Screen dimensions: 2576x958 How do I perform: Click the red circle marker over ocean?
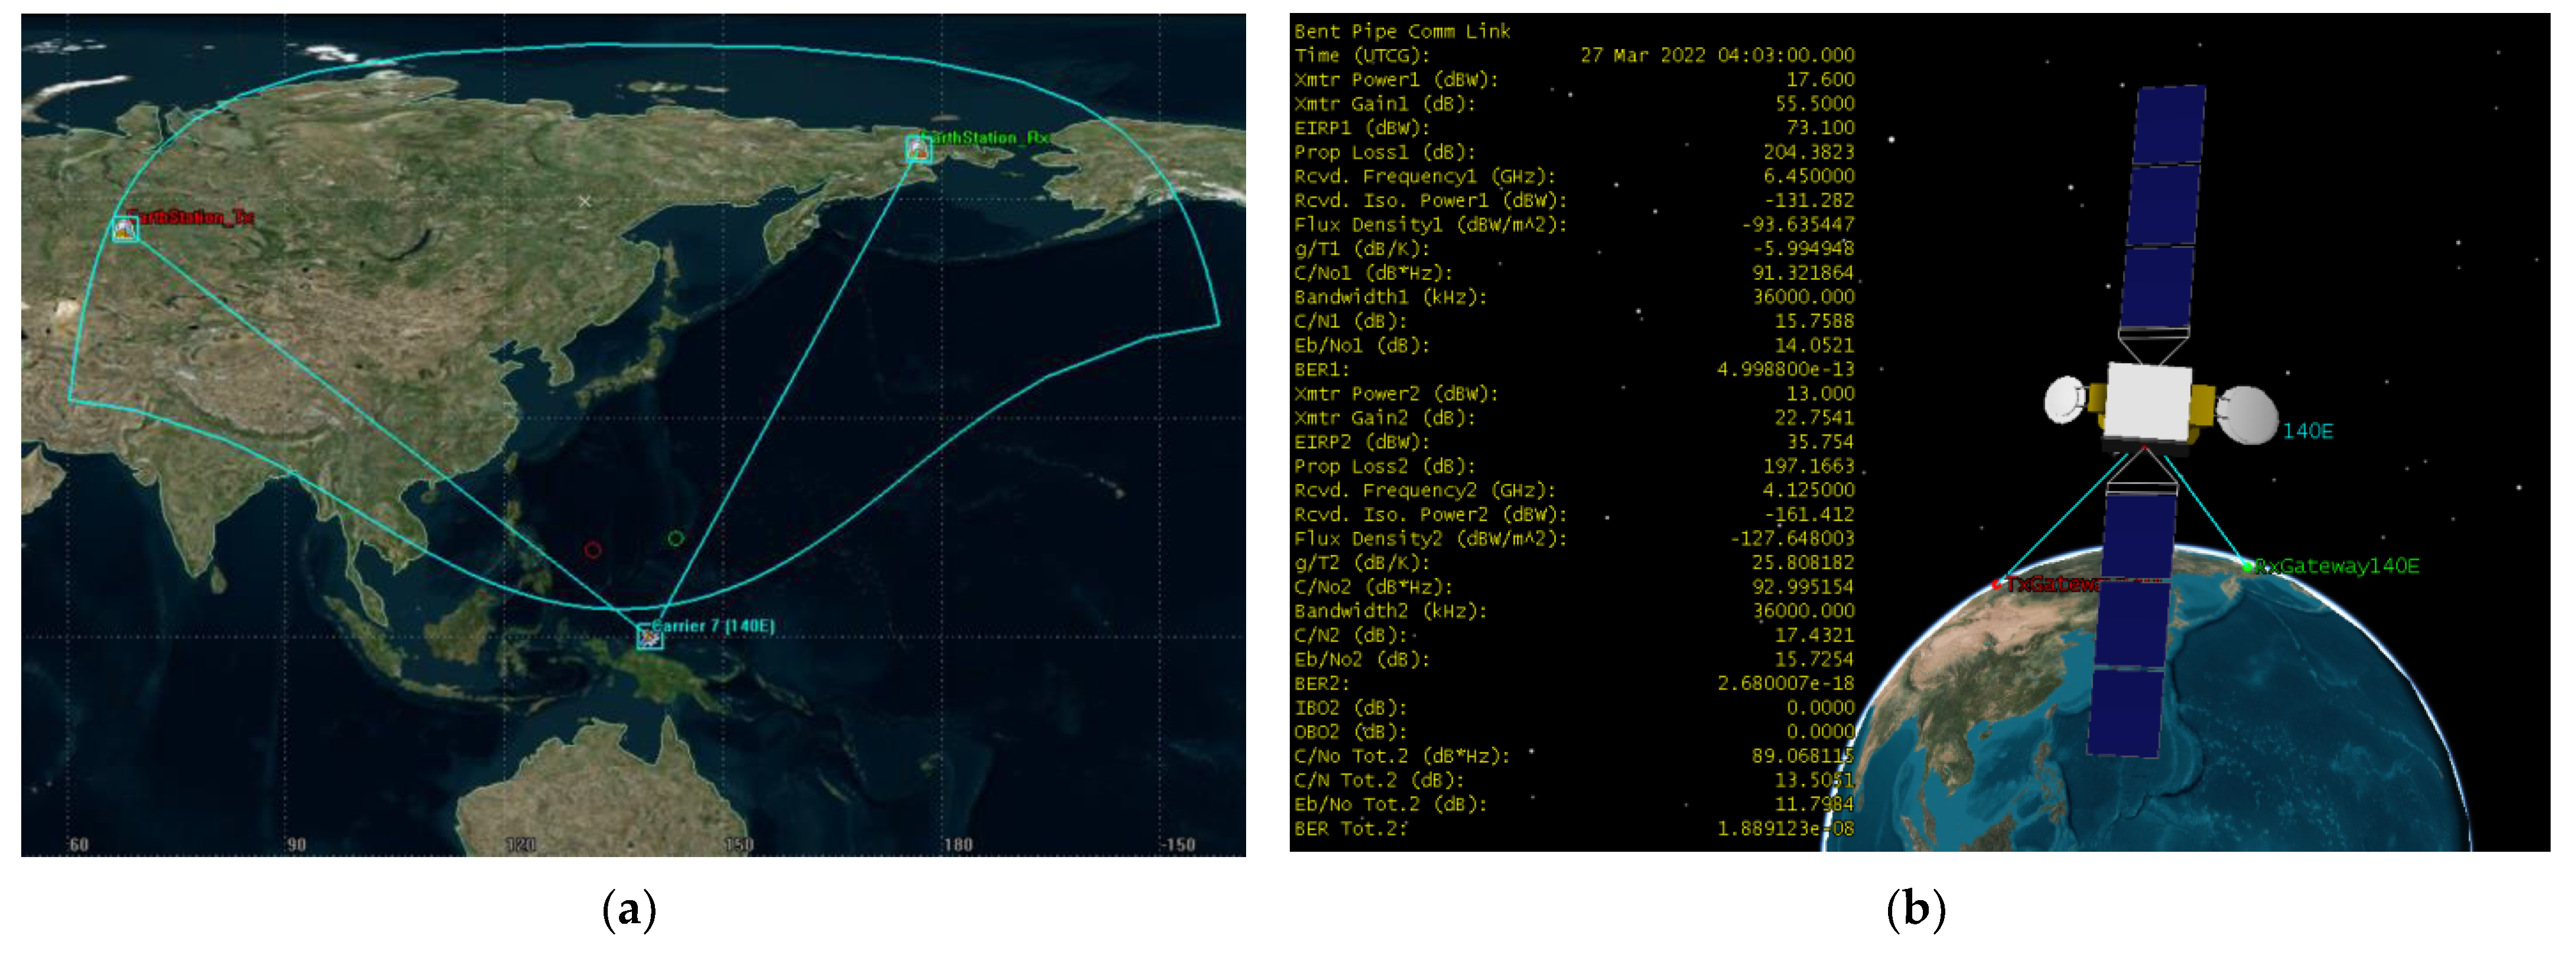593,550
